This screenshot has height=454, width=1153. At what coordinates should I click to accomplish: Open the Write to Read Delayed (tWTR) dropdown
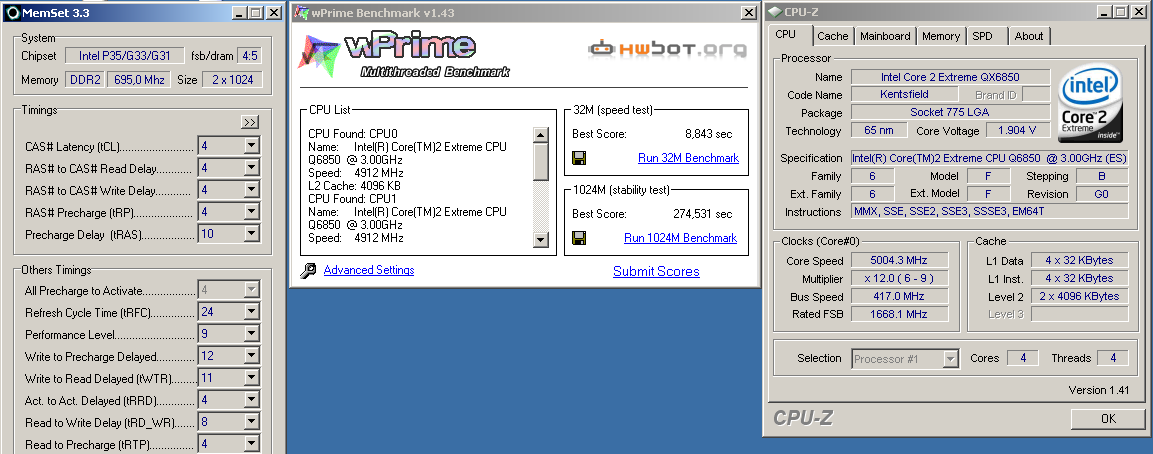click(251, 378)
